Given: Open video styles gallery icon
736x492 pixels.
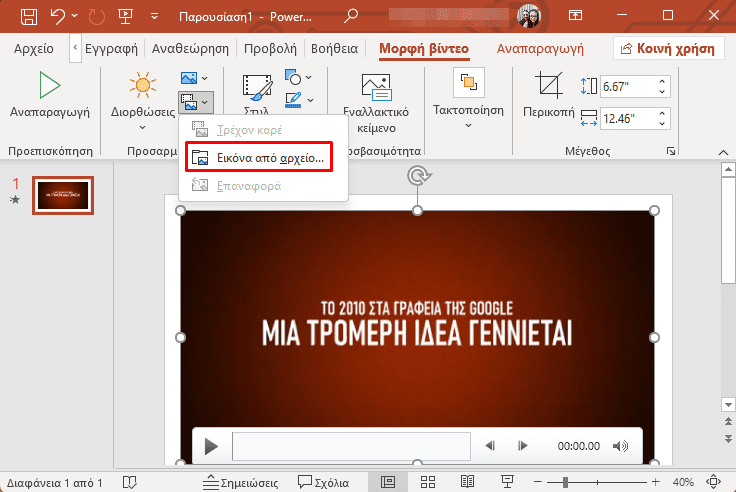Looking at the screenshot, I should click(257, 87).
